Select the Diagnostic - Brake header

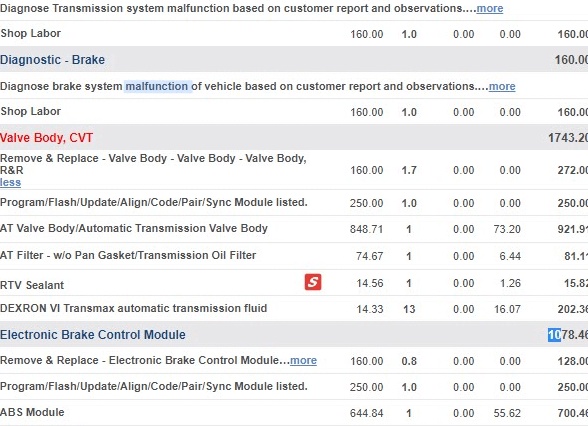(x=52, y=60)
